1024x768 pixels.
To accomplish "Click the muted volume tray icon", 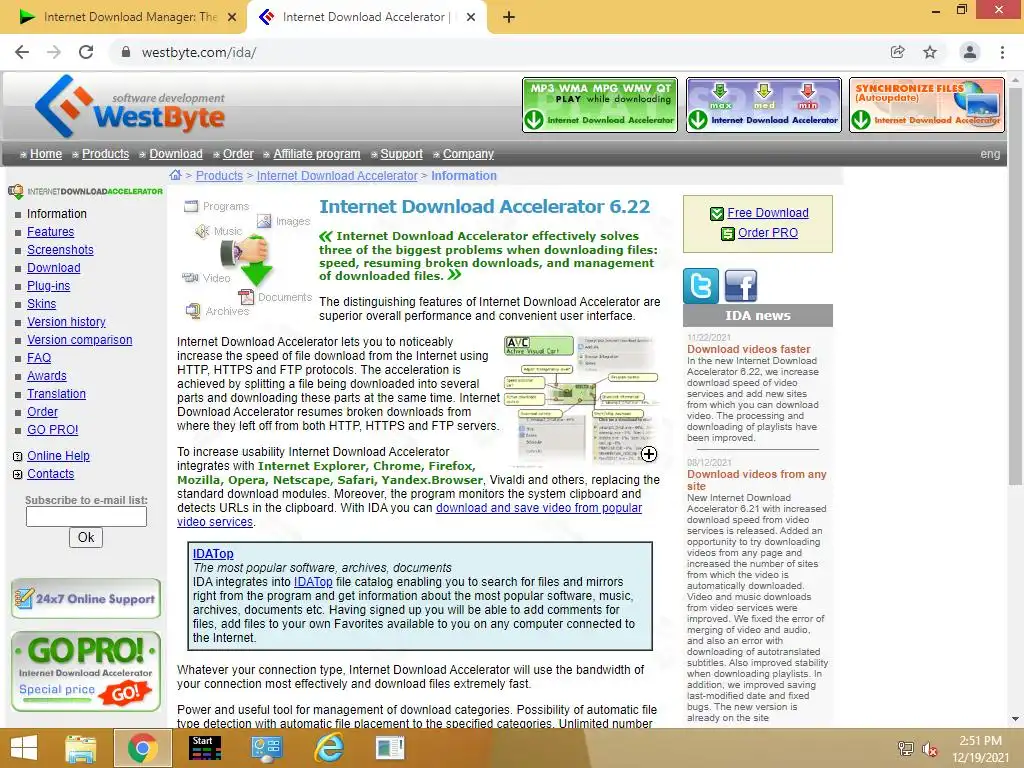I will click(929, 748).
